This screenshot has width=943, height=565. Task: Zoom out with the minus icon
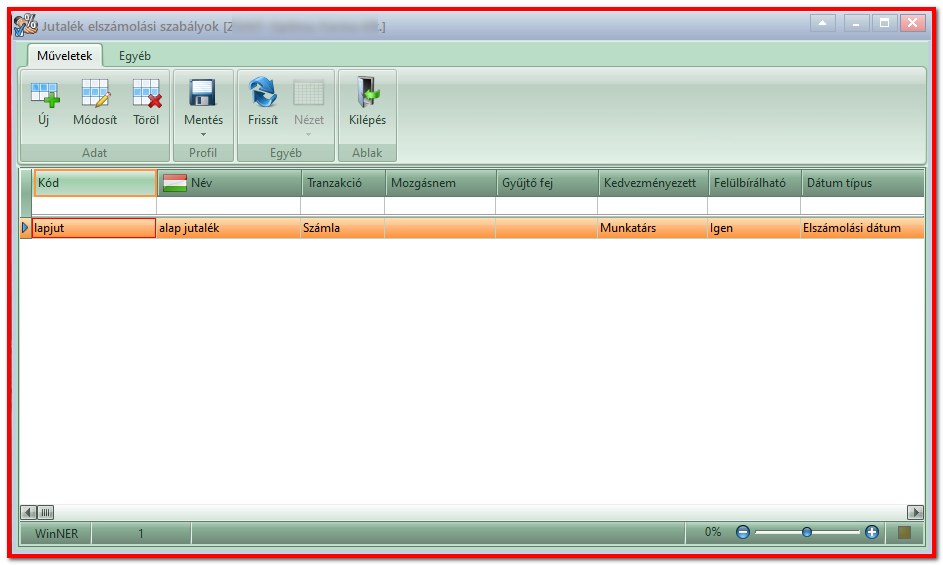[743, 532]
